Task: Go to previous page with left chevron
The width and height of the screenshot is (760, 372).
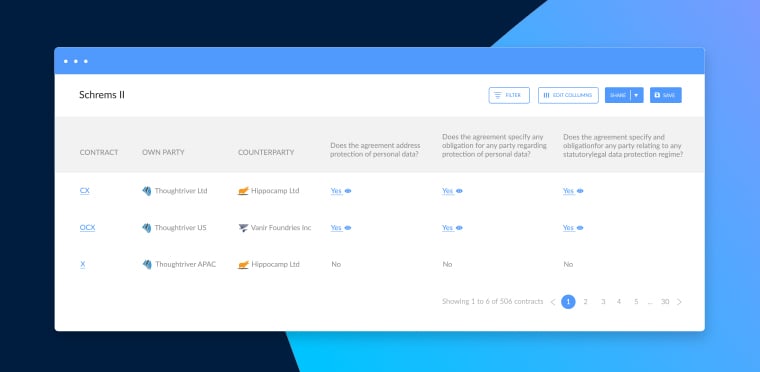Action: tap(553, 302)
